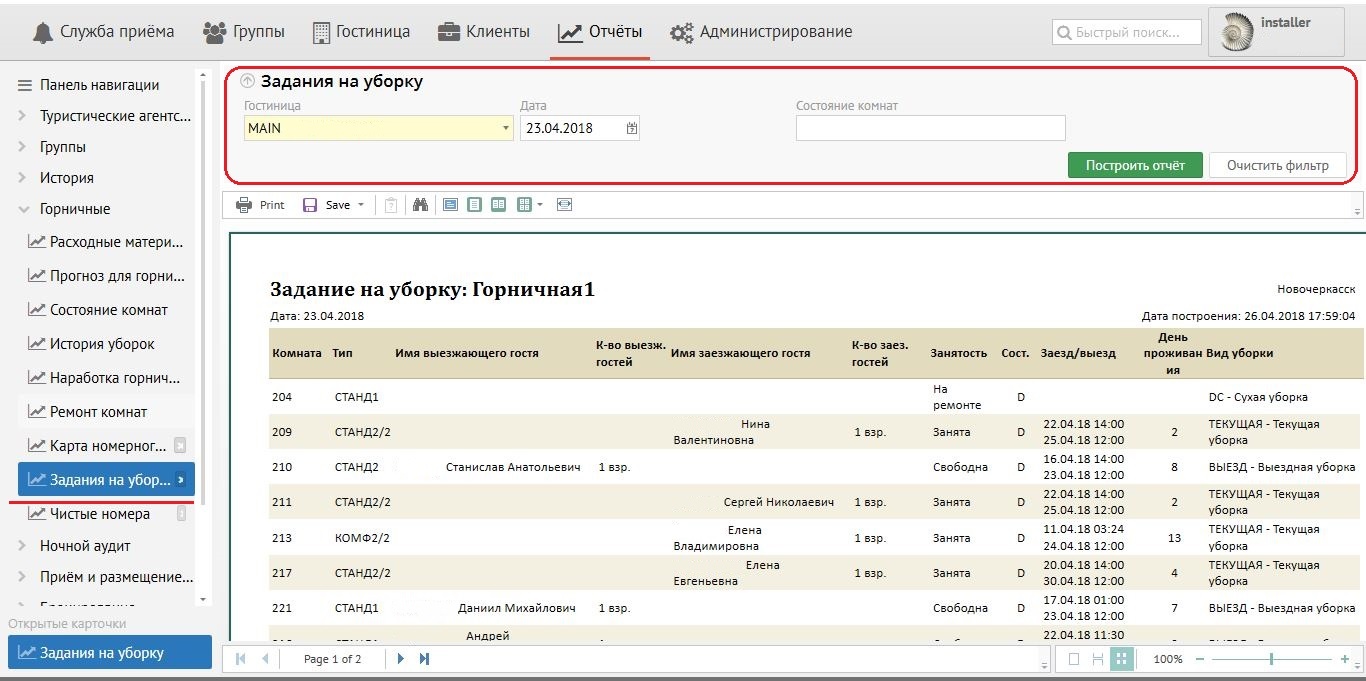The width and height of the screenshot is (1366, 681).
Task: Click the binoculars Find icon
Action: tap(420, 205)
